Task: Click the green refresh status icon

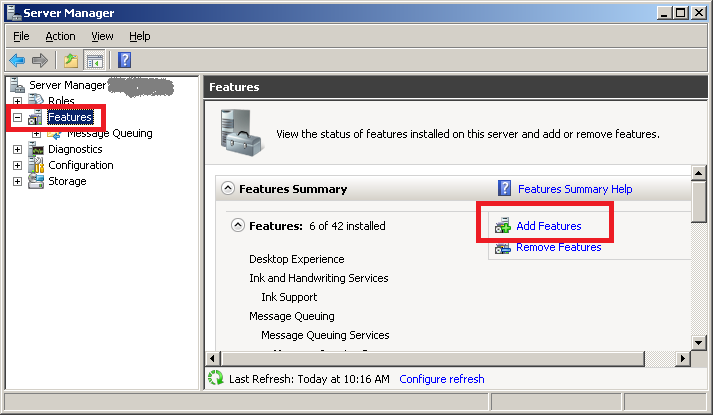Action: click(216, 378)
